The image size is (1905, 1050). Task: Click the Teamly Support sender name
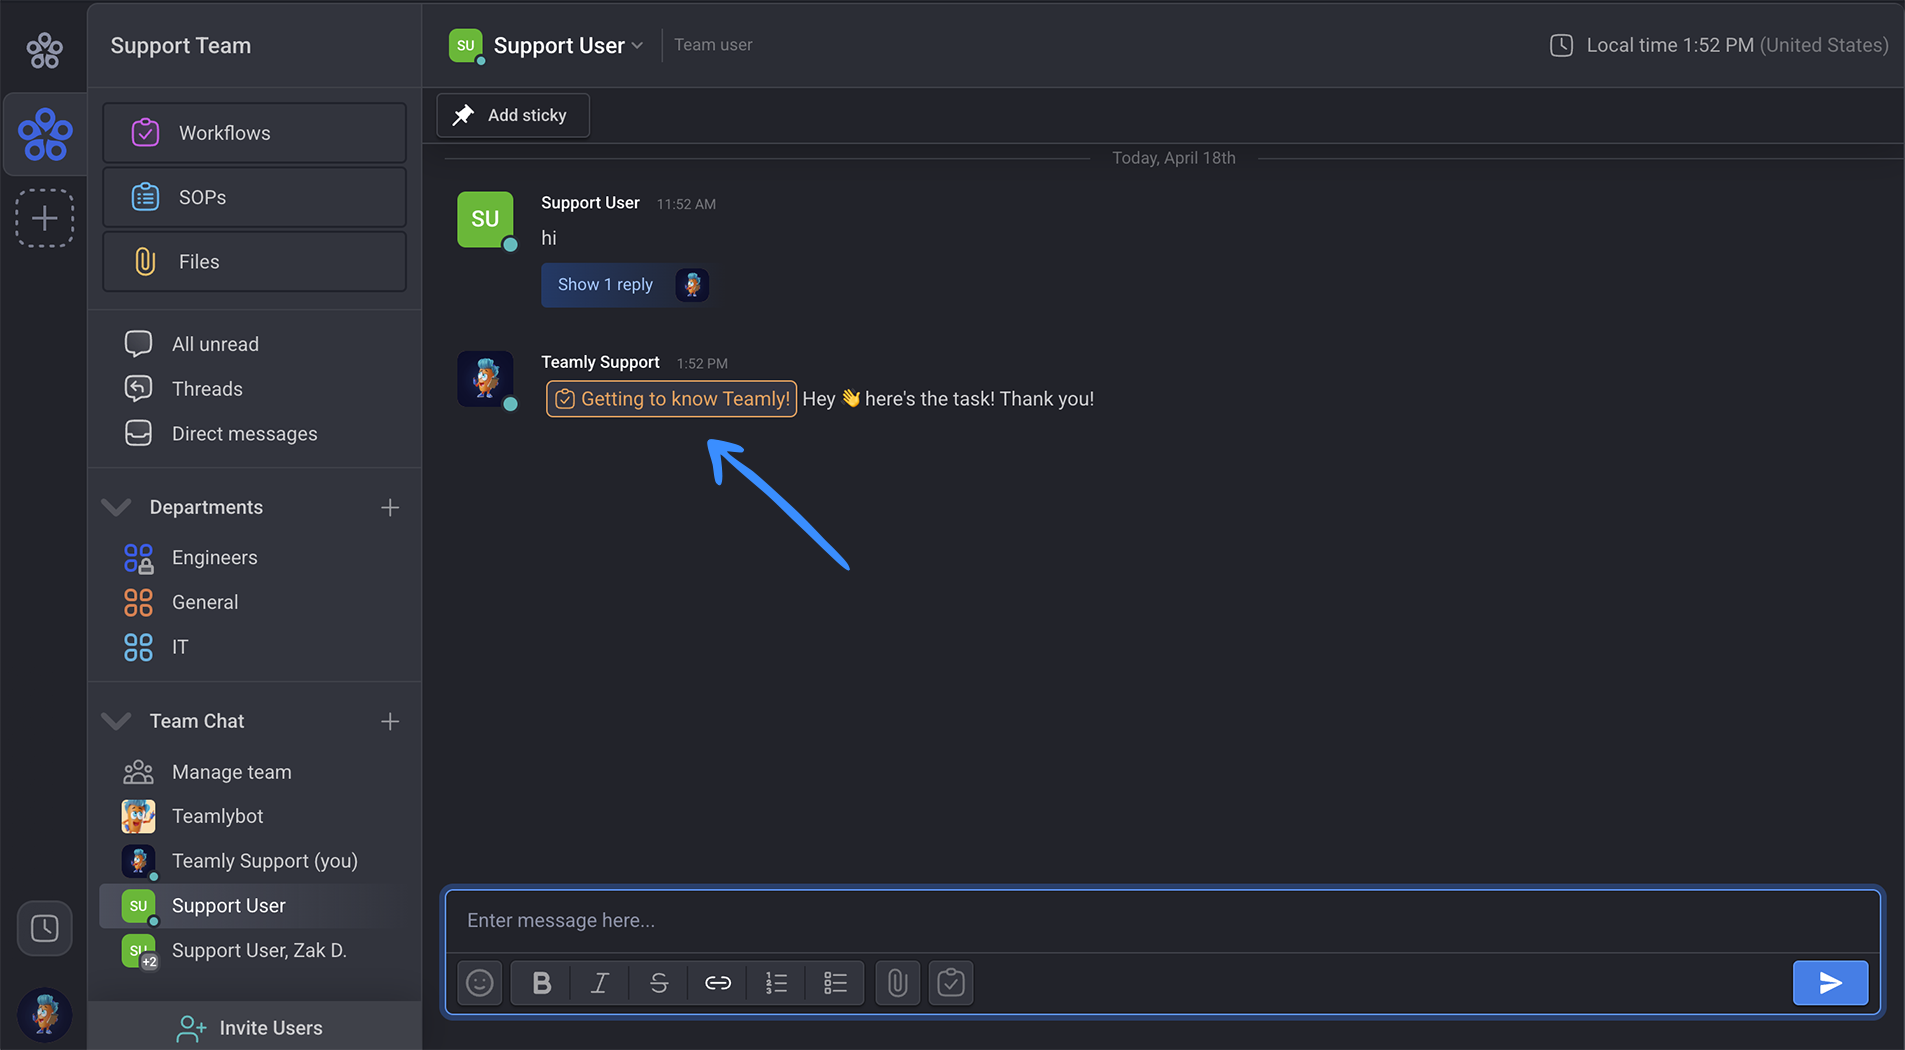pyautogui.click(x=600, y=362)
